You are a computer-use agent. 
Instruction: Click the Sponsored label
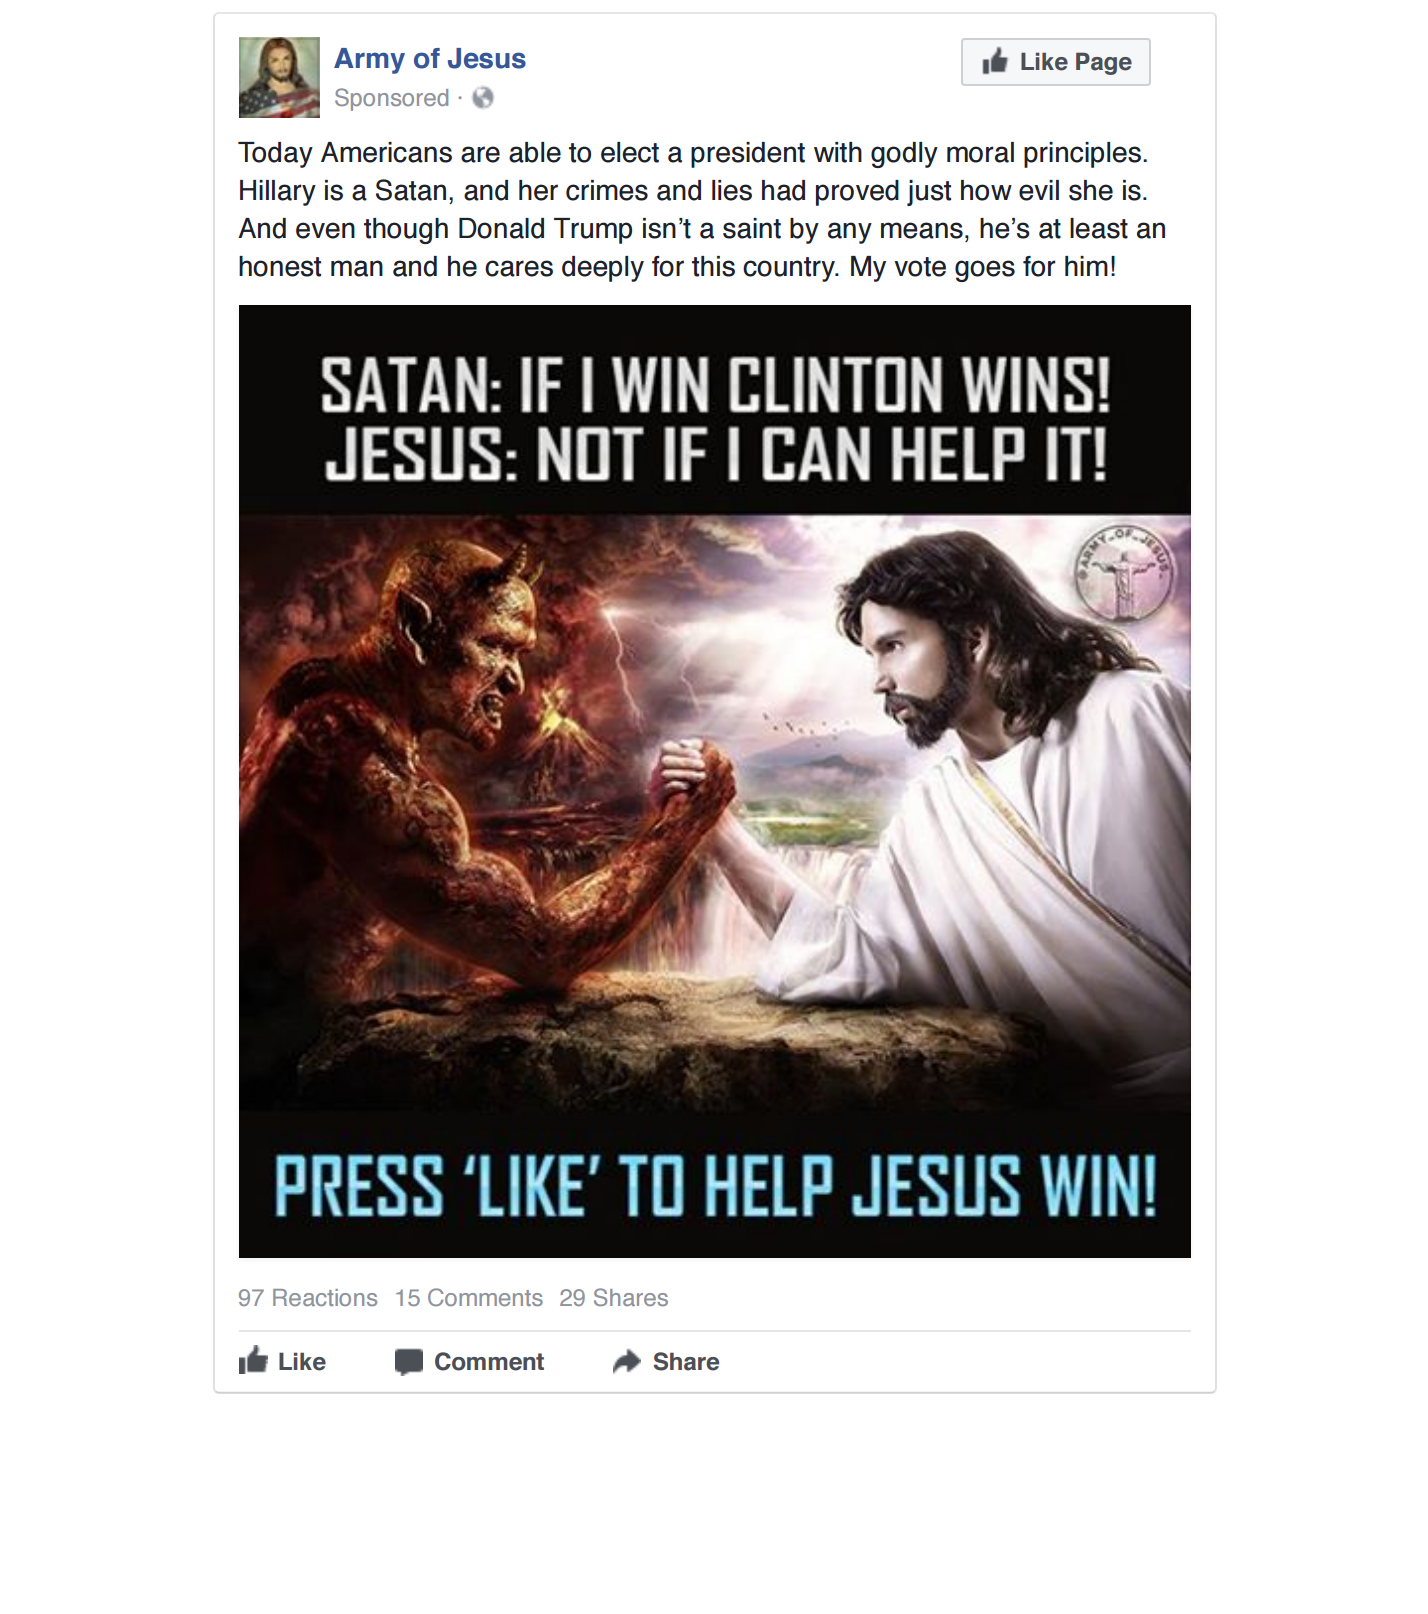pyautogui.click(x=392, y=98)
